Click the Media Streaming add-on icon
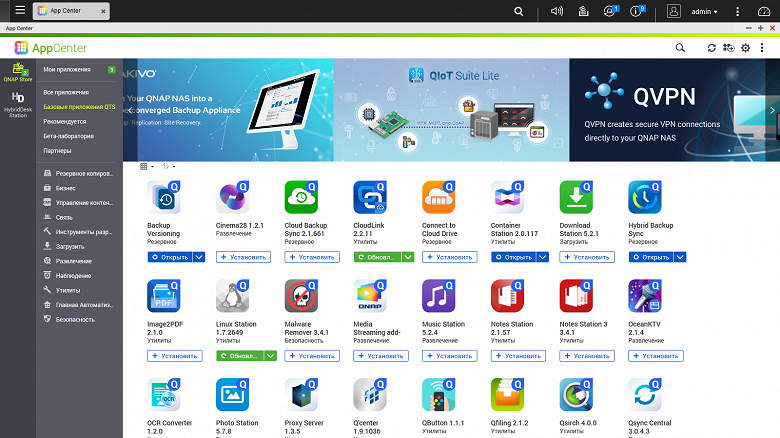780x438 pixels. coord(370,296)
